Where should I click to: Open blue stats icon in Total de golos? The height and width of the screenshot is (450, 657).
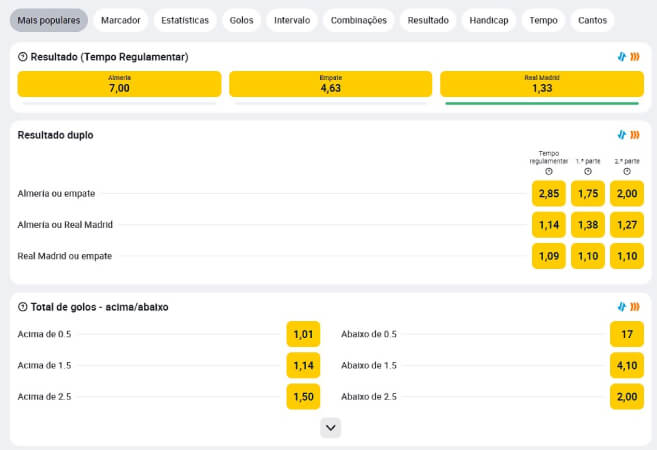(622, 307)
